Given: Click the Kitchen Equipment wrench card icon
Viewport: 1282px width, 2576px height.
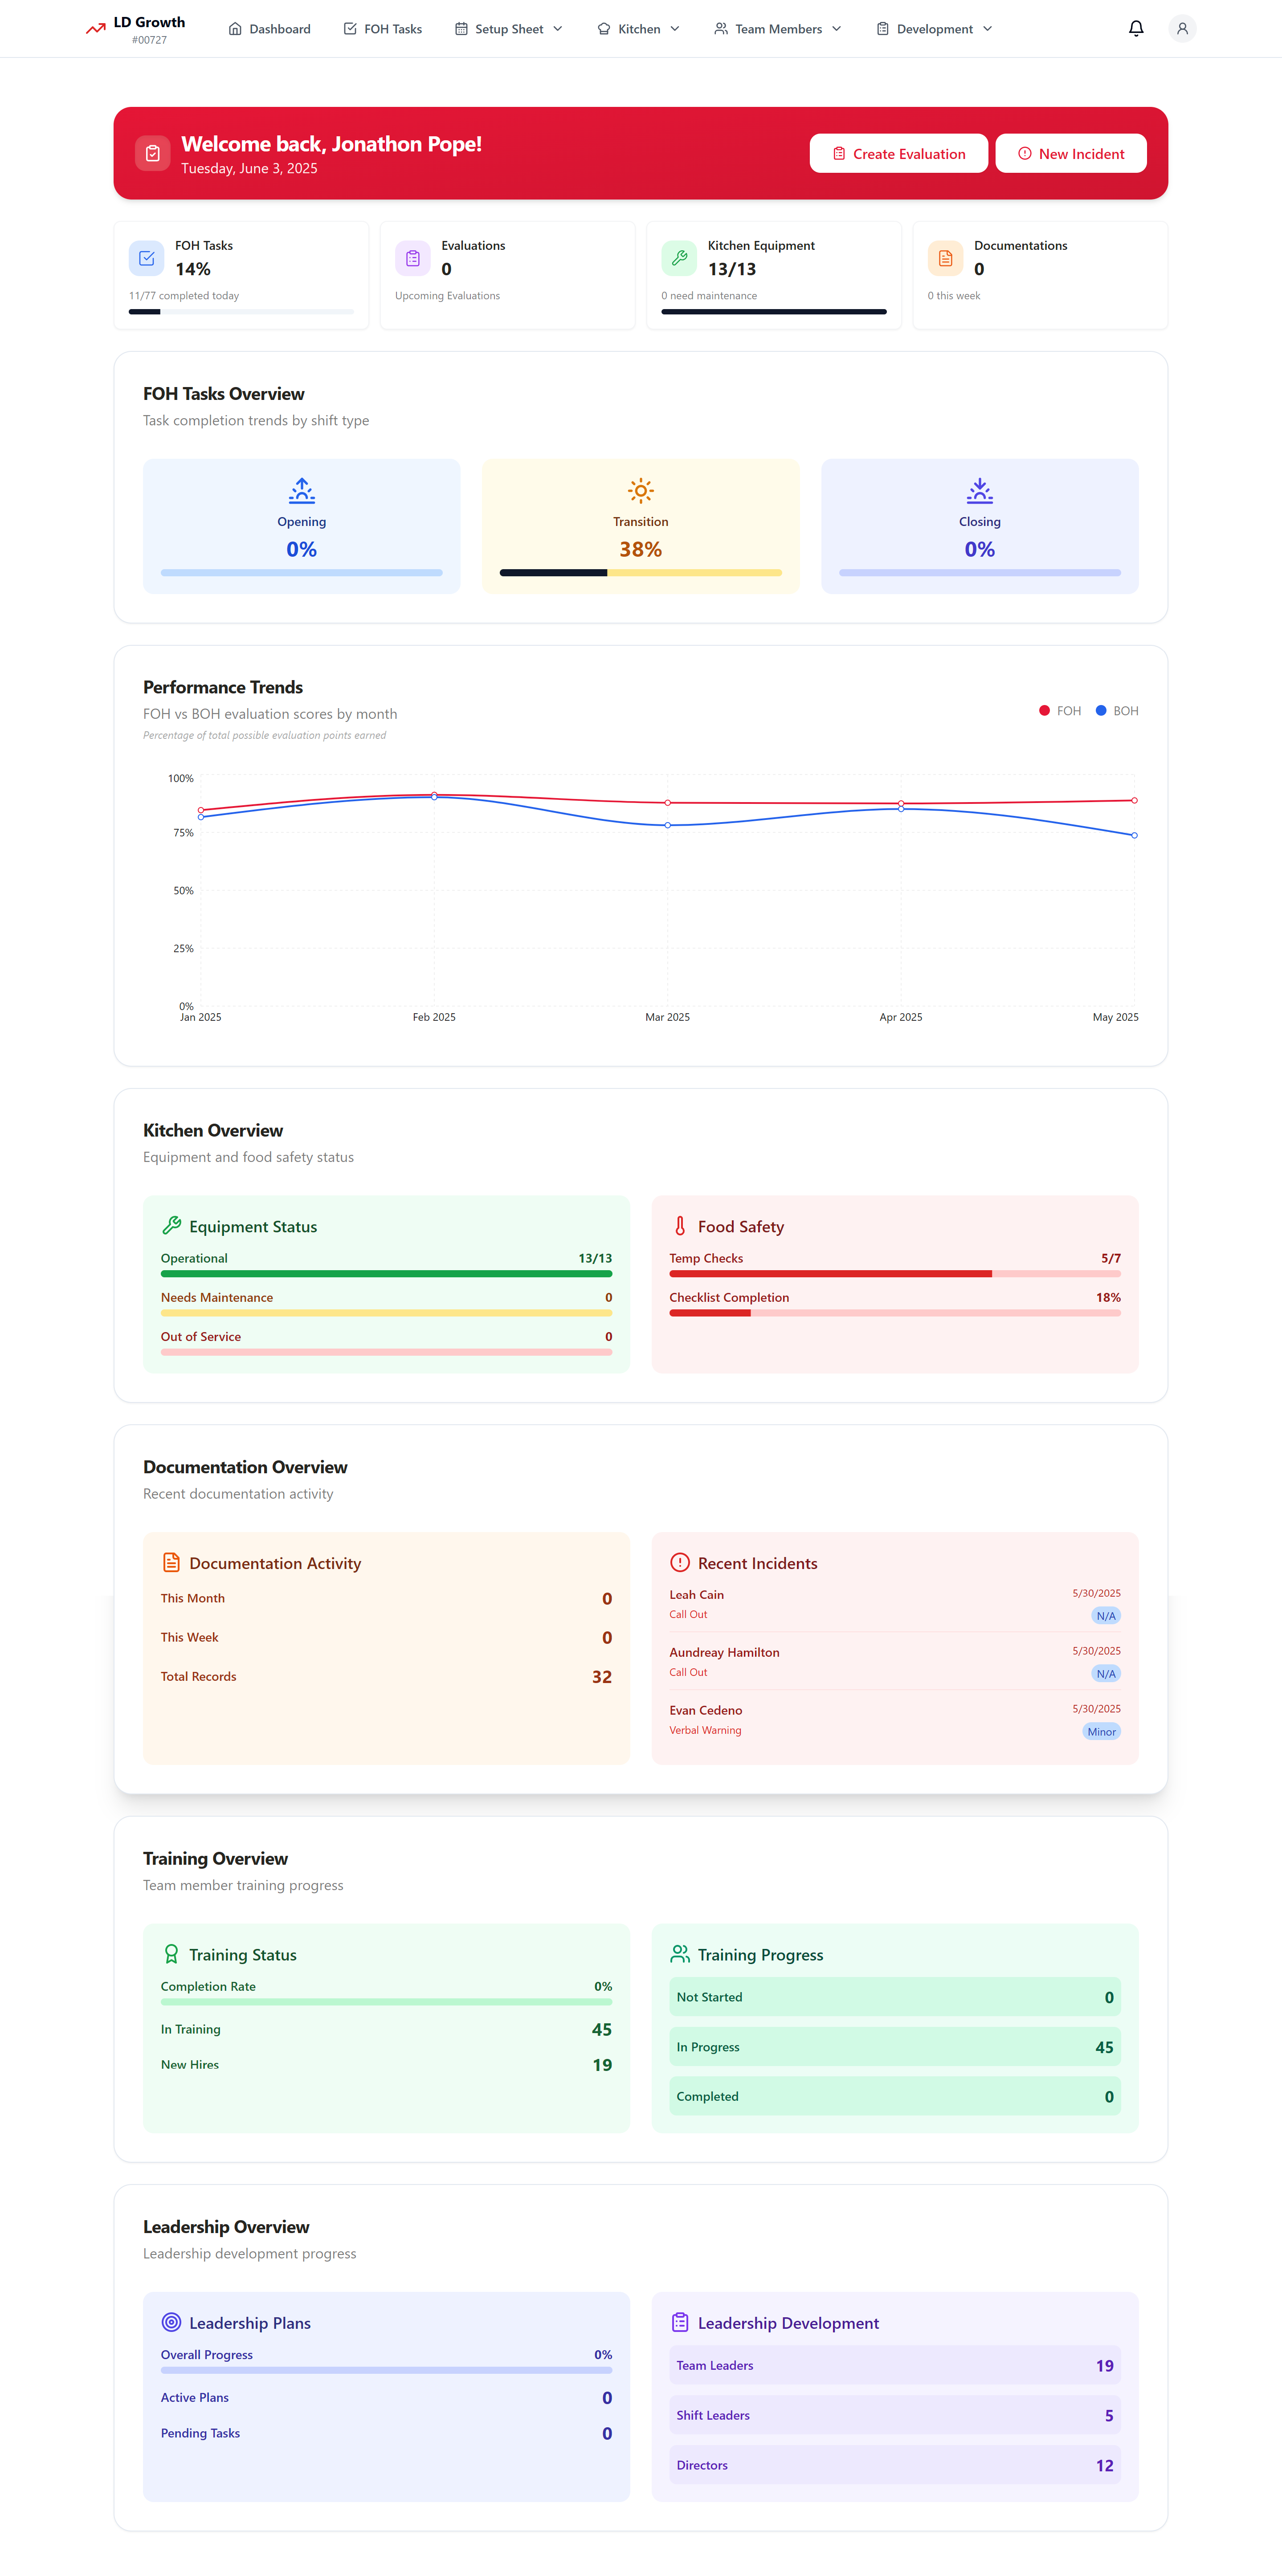Looking at the screenshot, I should coord(679,258).
